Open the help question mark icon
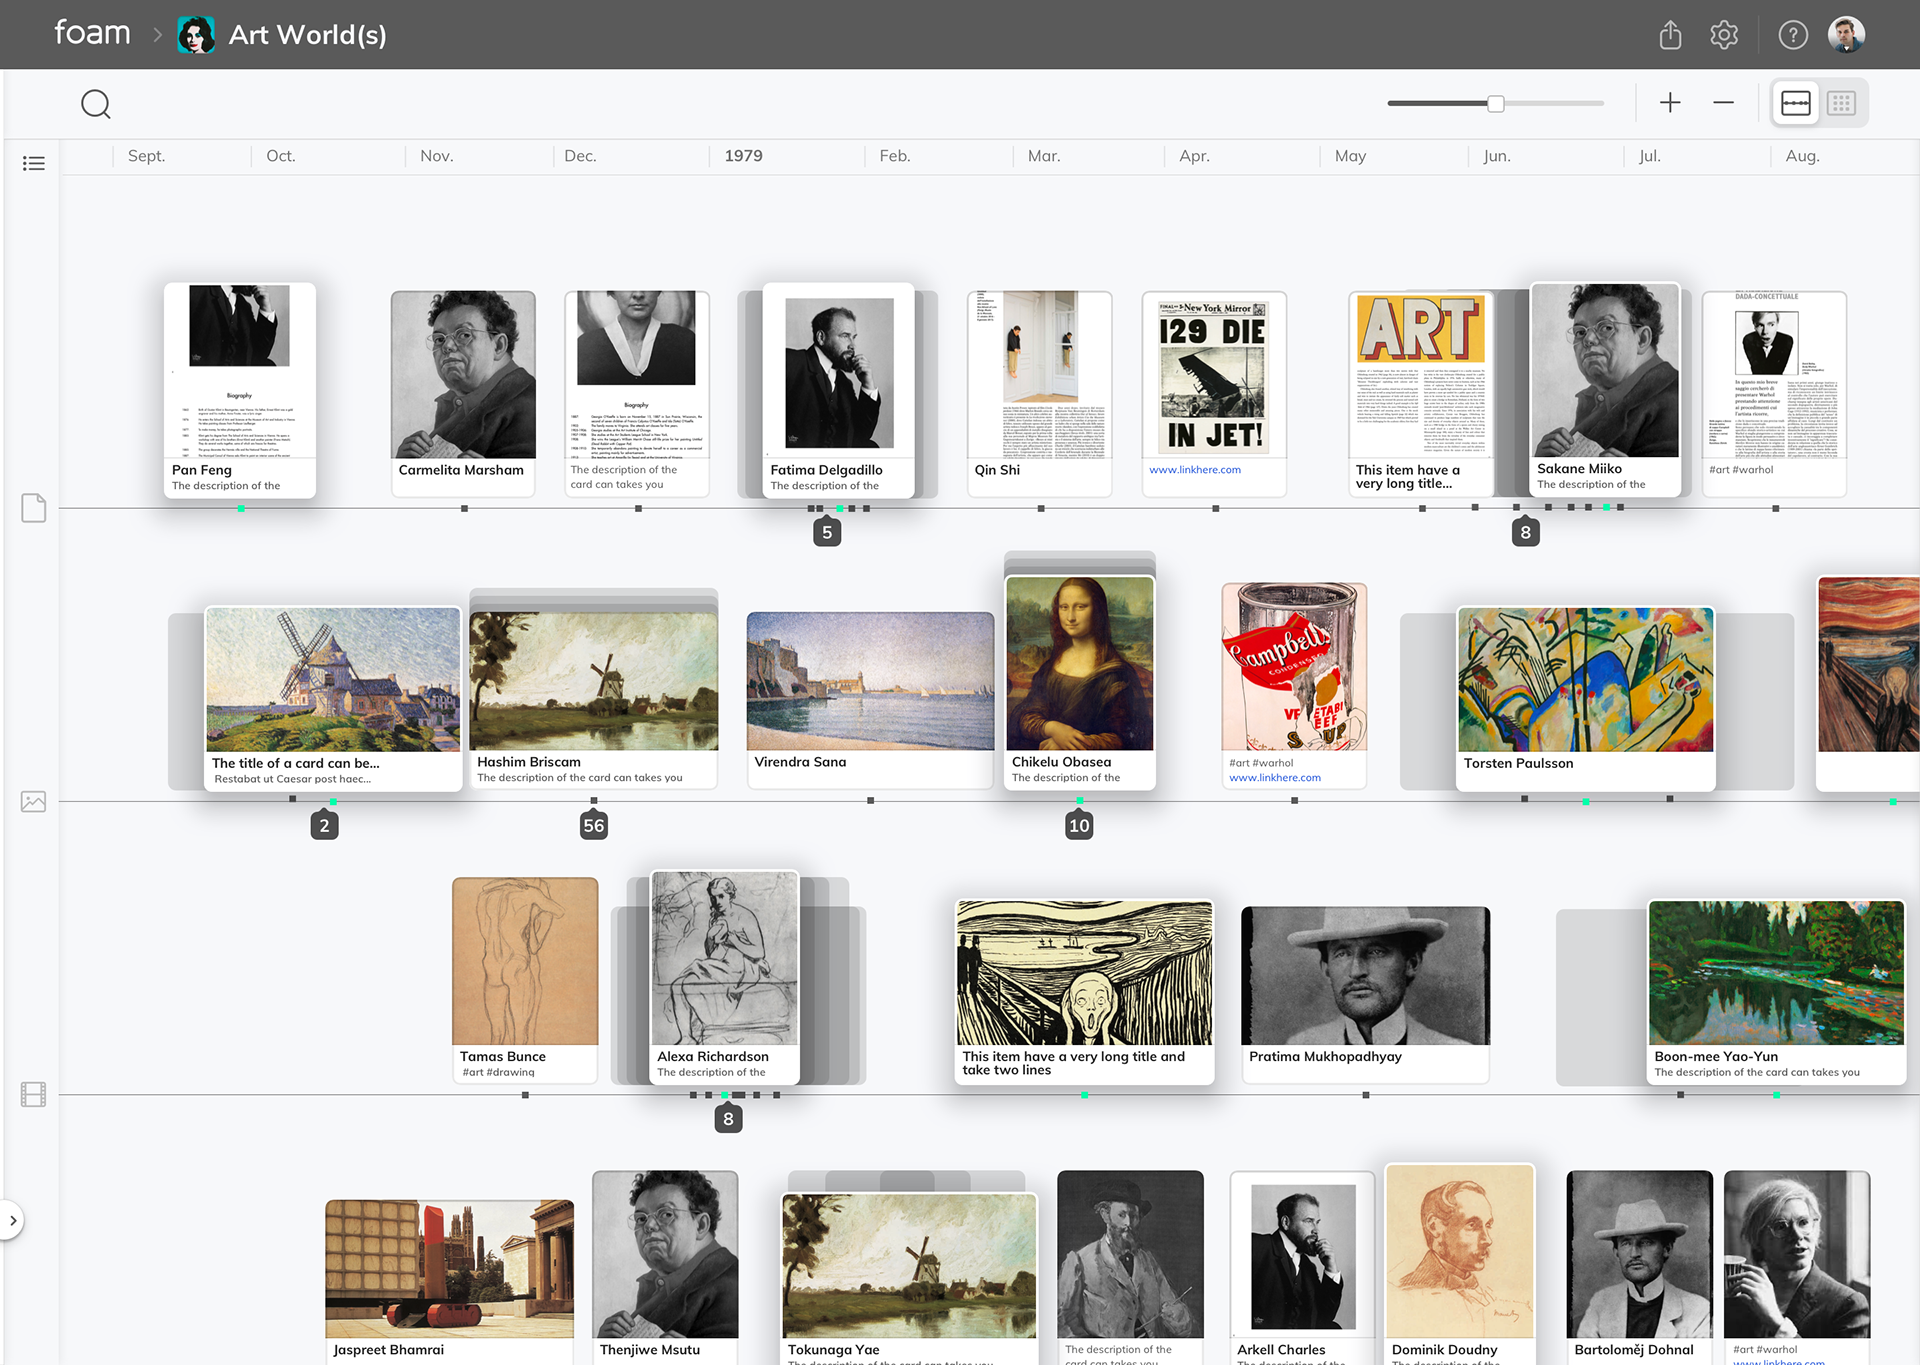Image resolution: width=1920 pixels, height=1365 pixels. [x=1793, y=35]
